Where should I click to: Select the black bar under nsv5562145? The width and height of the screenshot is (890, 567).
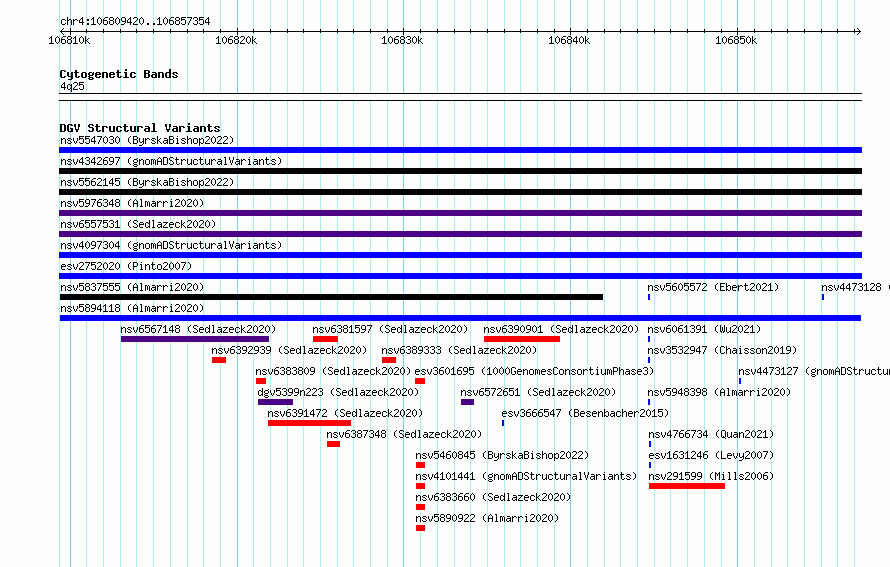click(460, 192)
